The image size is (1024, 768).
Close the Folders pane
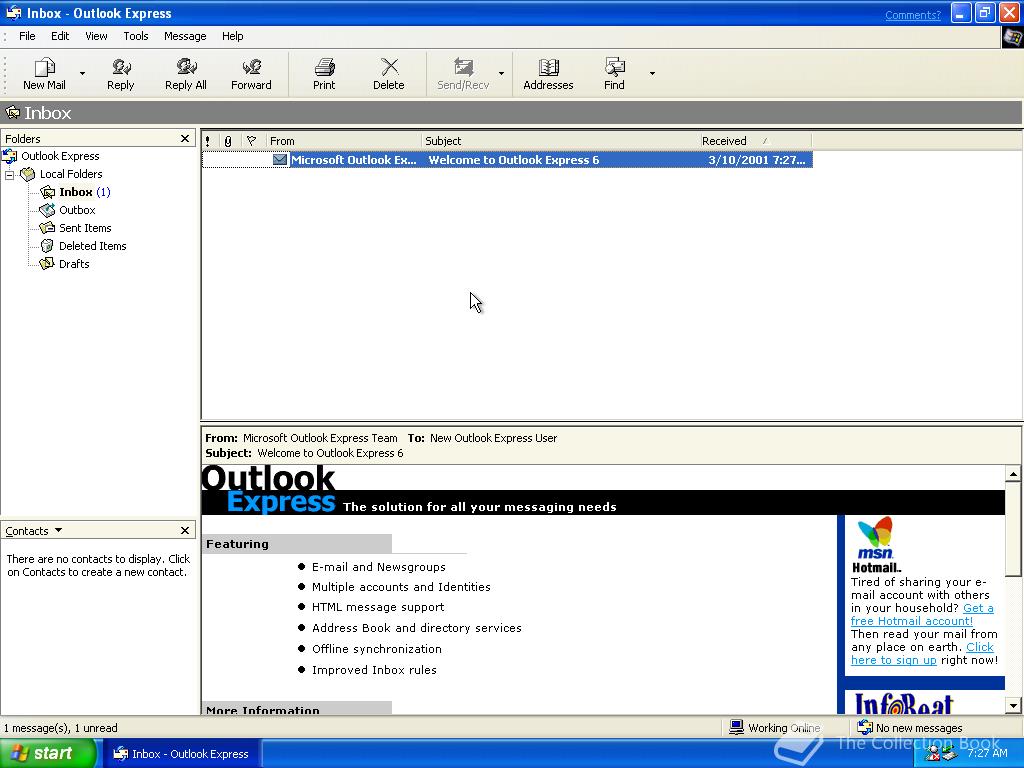(x=185, y=138)
